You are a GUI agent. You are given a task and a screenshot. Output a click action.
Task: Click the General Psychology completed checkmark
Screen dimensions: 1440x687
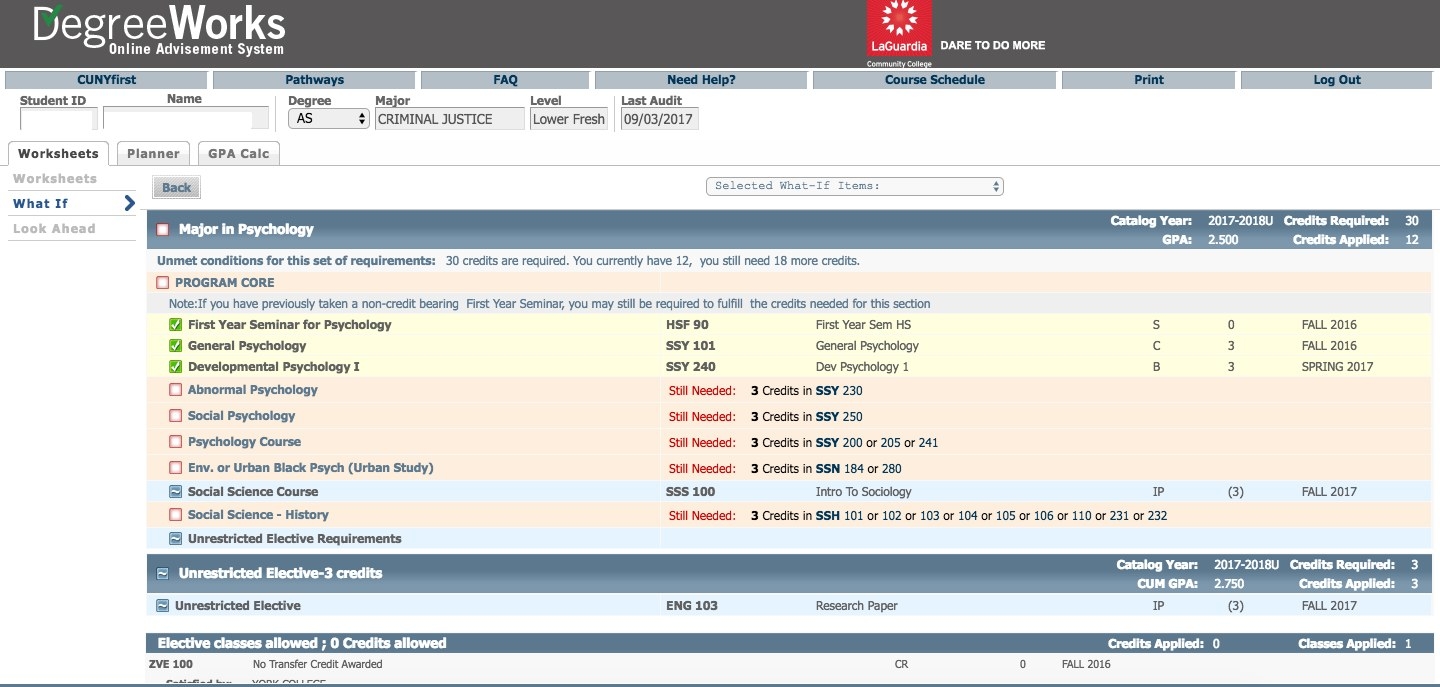point(175,346)
